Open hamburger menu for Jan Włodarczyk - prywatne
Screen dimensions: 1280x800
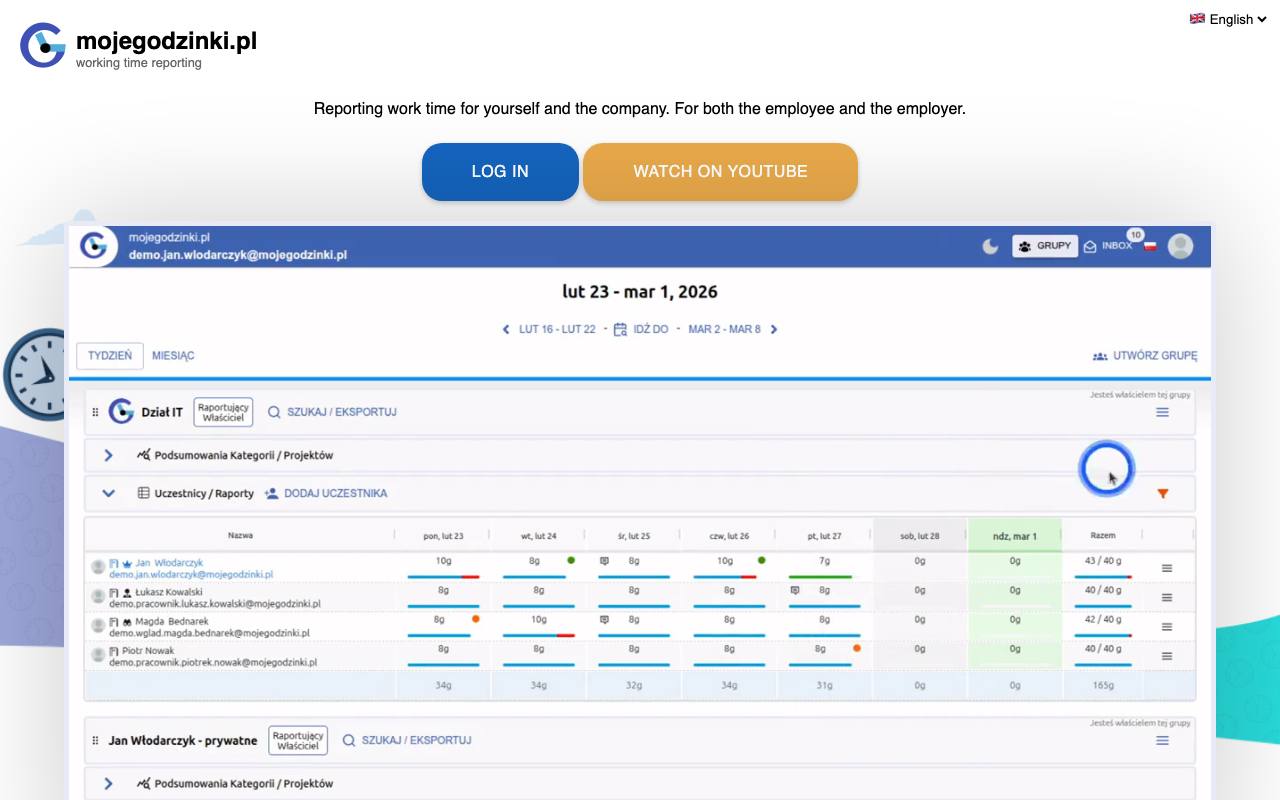(x=1162, y=741)
